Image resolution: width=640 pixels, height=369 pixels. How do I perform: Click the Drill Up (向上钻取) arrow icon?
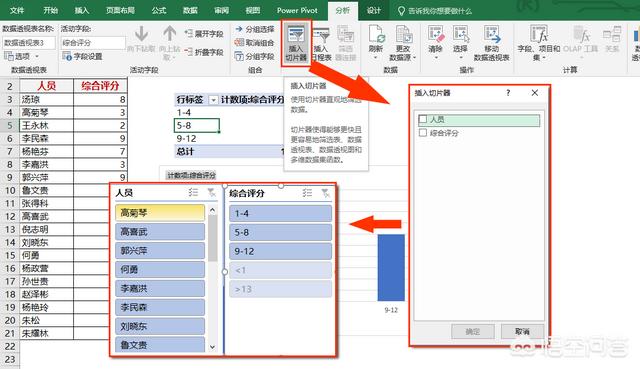pos(169,34)
